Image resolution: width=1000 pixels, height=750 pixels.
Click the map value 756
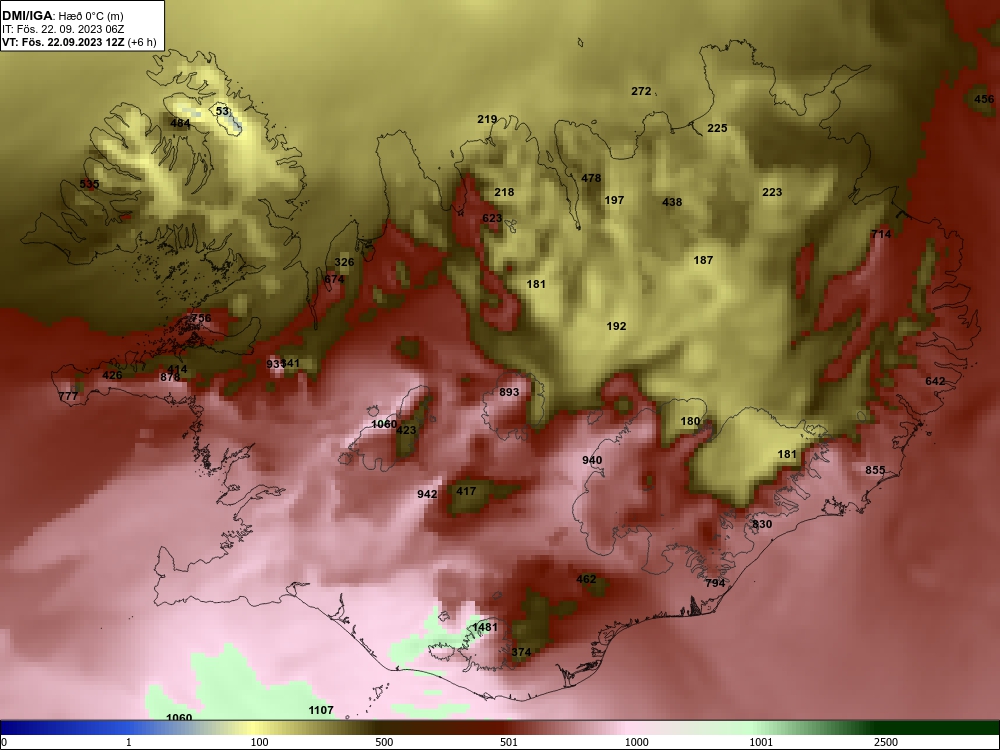(201, 318)
